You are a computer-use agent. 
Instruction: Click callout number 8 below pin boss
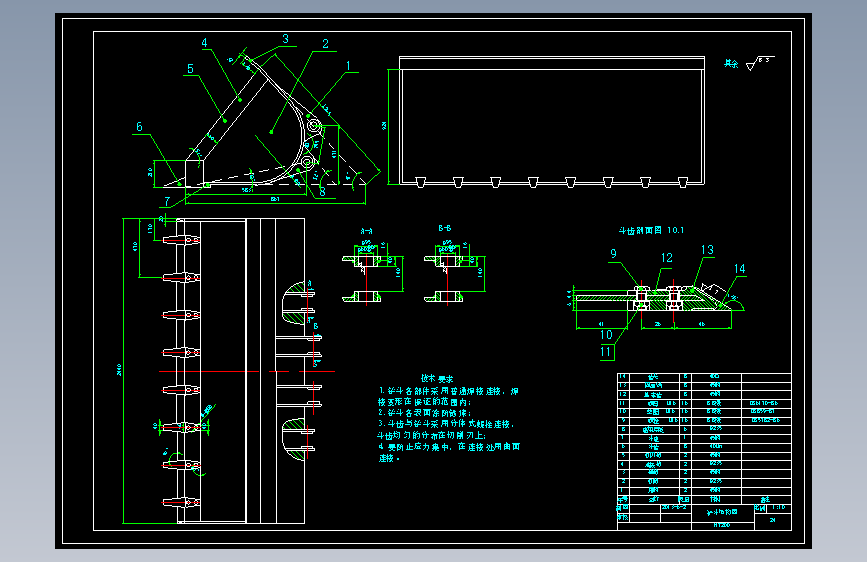tap(322, 192)
